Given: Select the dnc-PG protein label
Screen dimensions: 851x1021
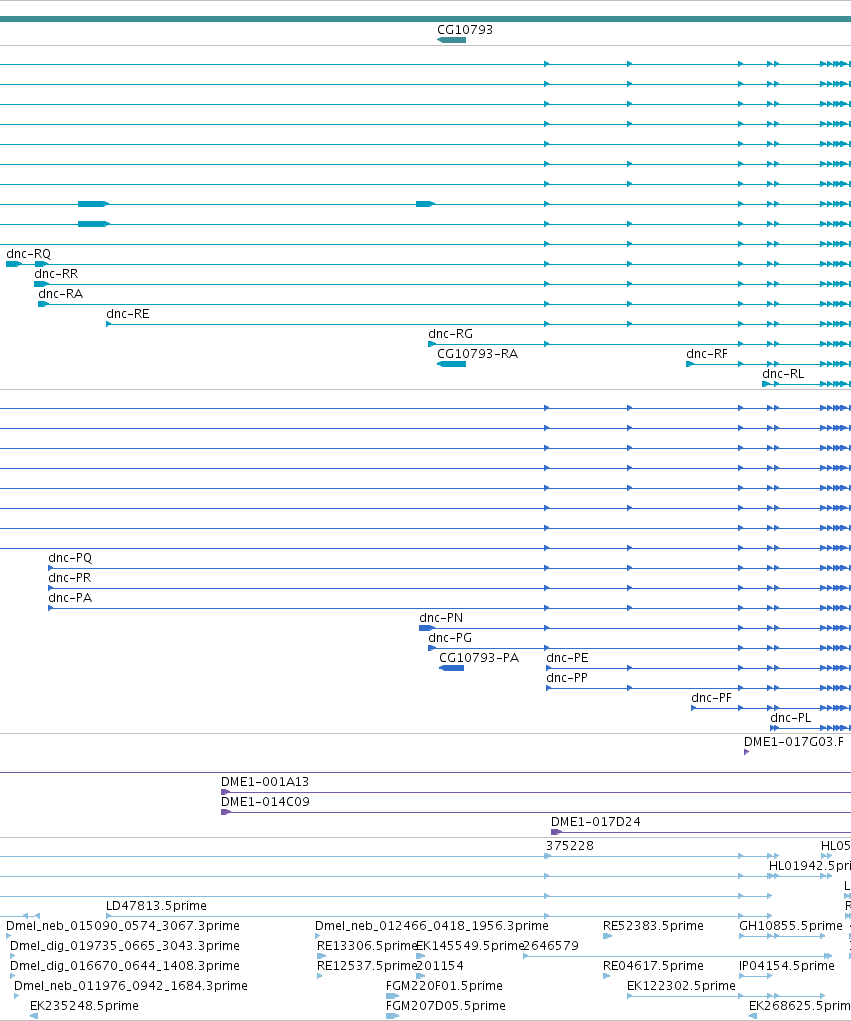Looking at the screenshot, I should [x=450, y=638].
